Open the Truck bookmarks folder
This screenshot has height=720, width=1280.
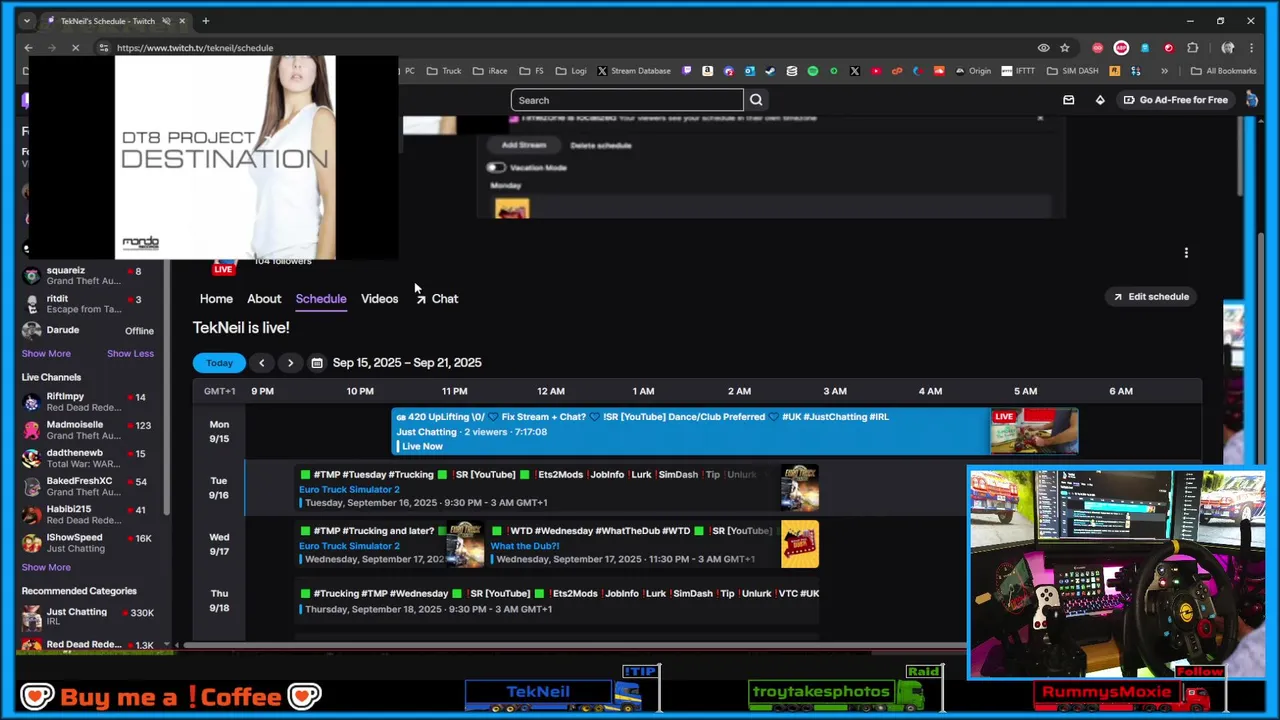pyautogui.click(x=444, y=71)
